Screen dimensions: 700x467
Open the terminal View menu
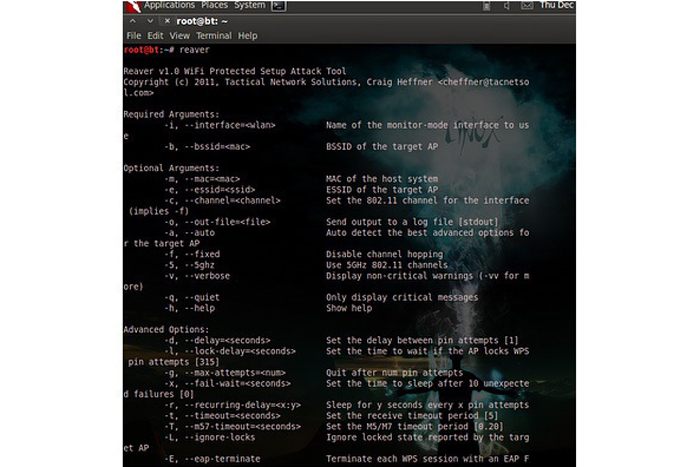(179, 36)
